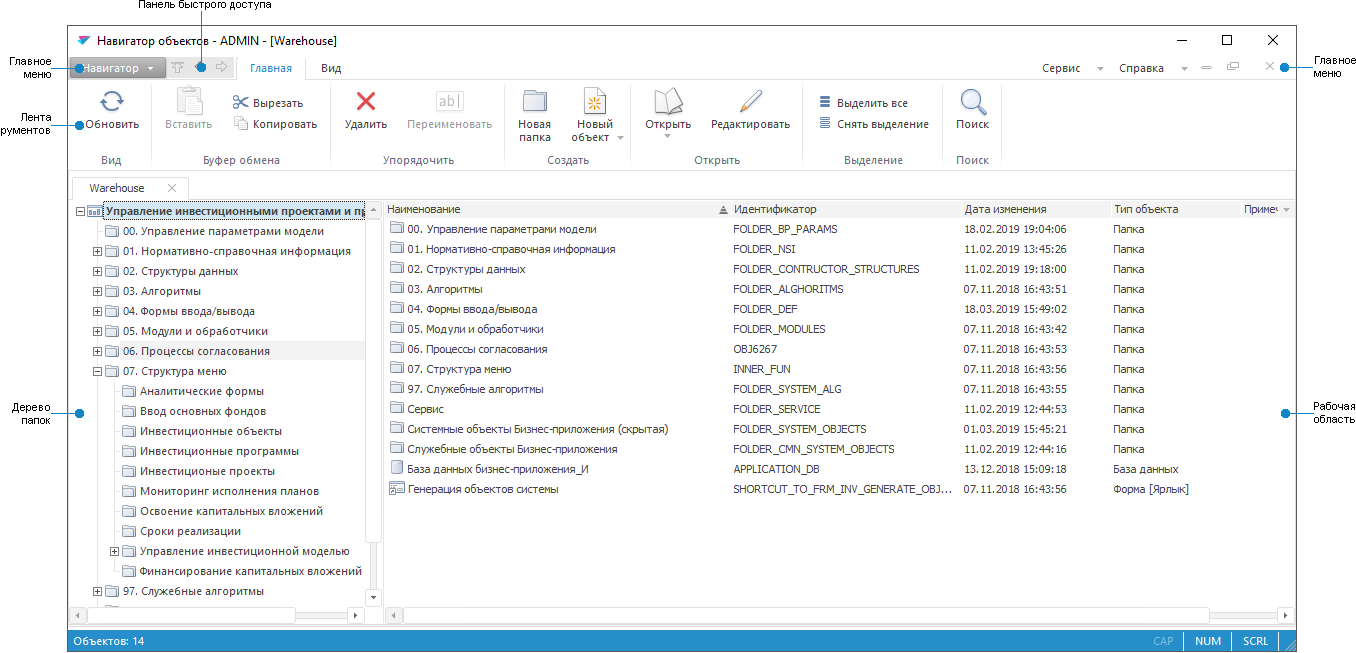Screen dimensions: 1356x653
Task: Collapse the 07. Структура меню tree node
Action: [x=98, y=371]
